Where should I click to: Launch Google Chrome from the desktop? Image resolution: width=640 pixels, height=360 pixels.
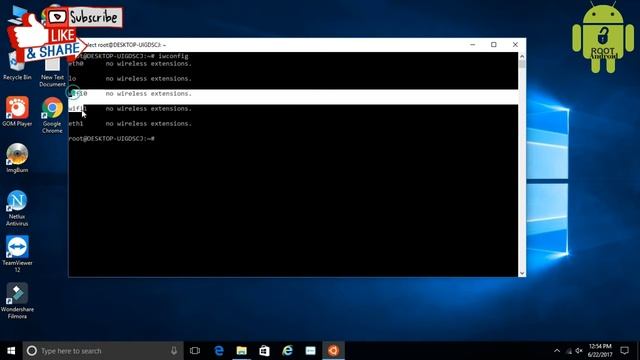[x=52, y=115]
